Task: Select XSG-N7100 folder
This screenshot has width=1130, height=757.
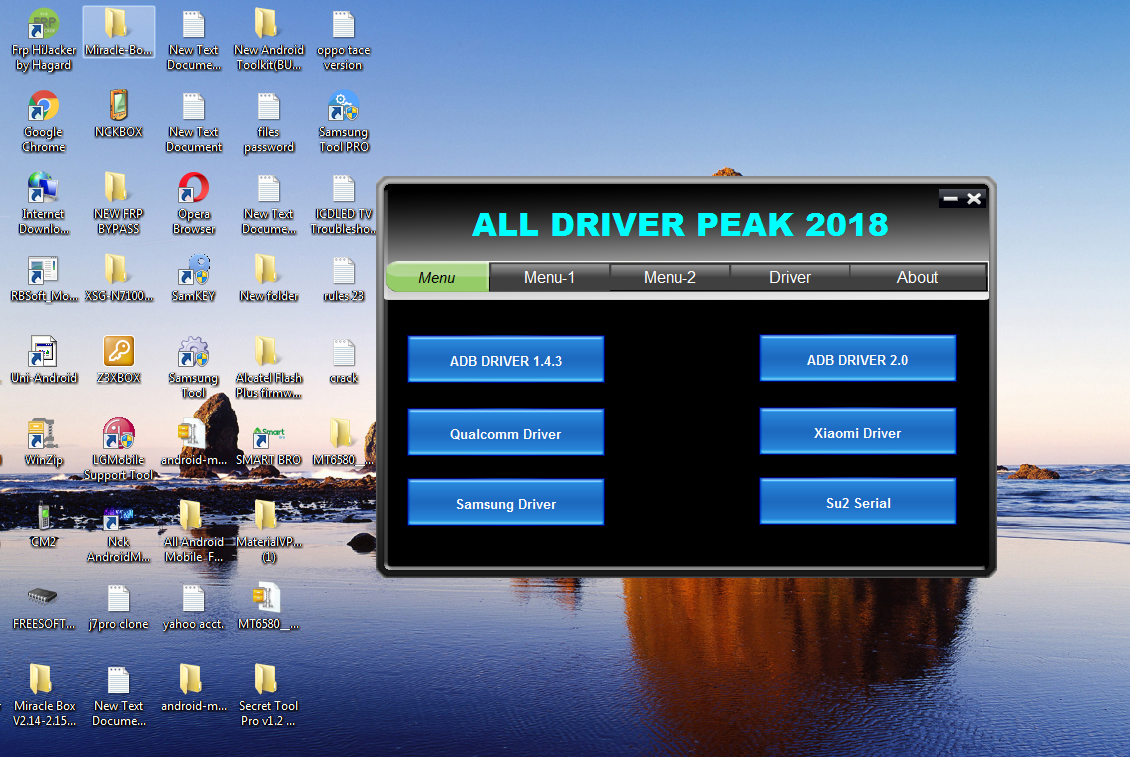Action: [x=118, y=279]
